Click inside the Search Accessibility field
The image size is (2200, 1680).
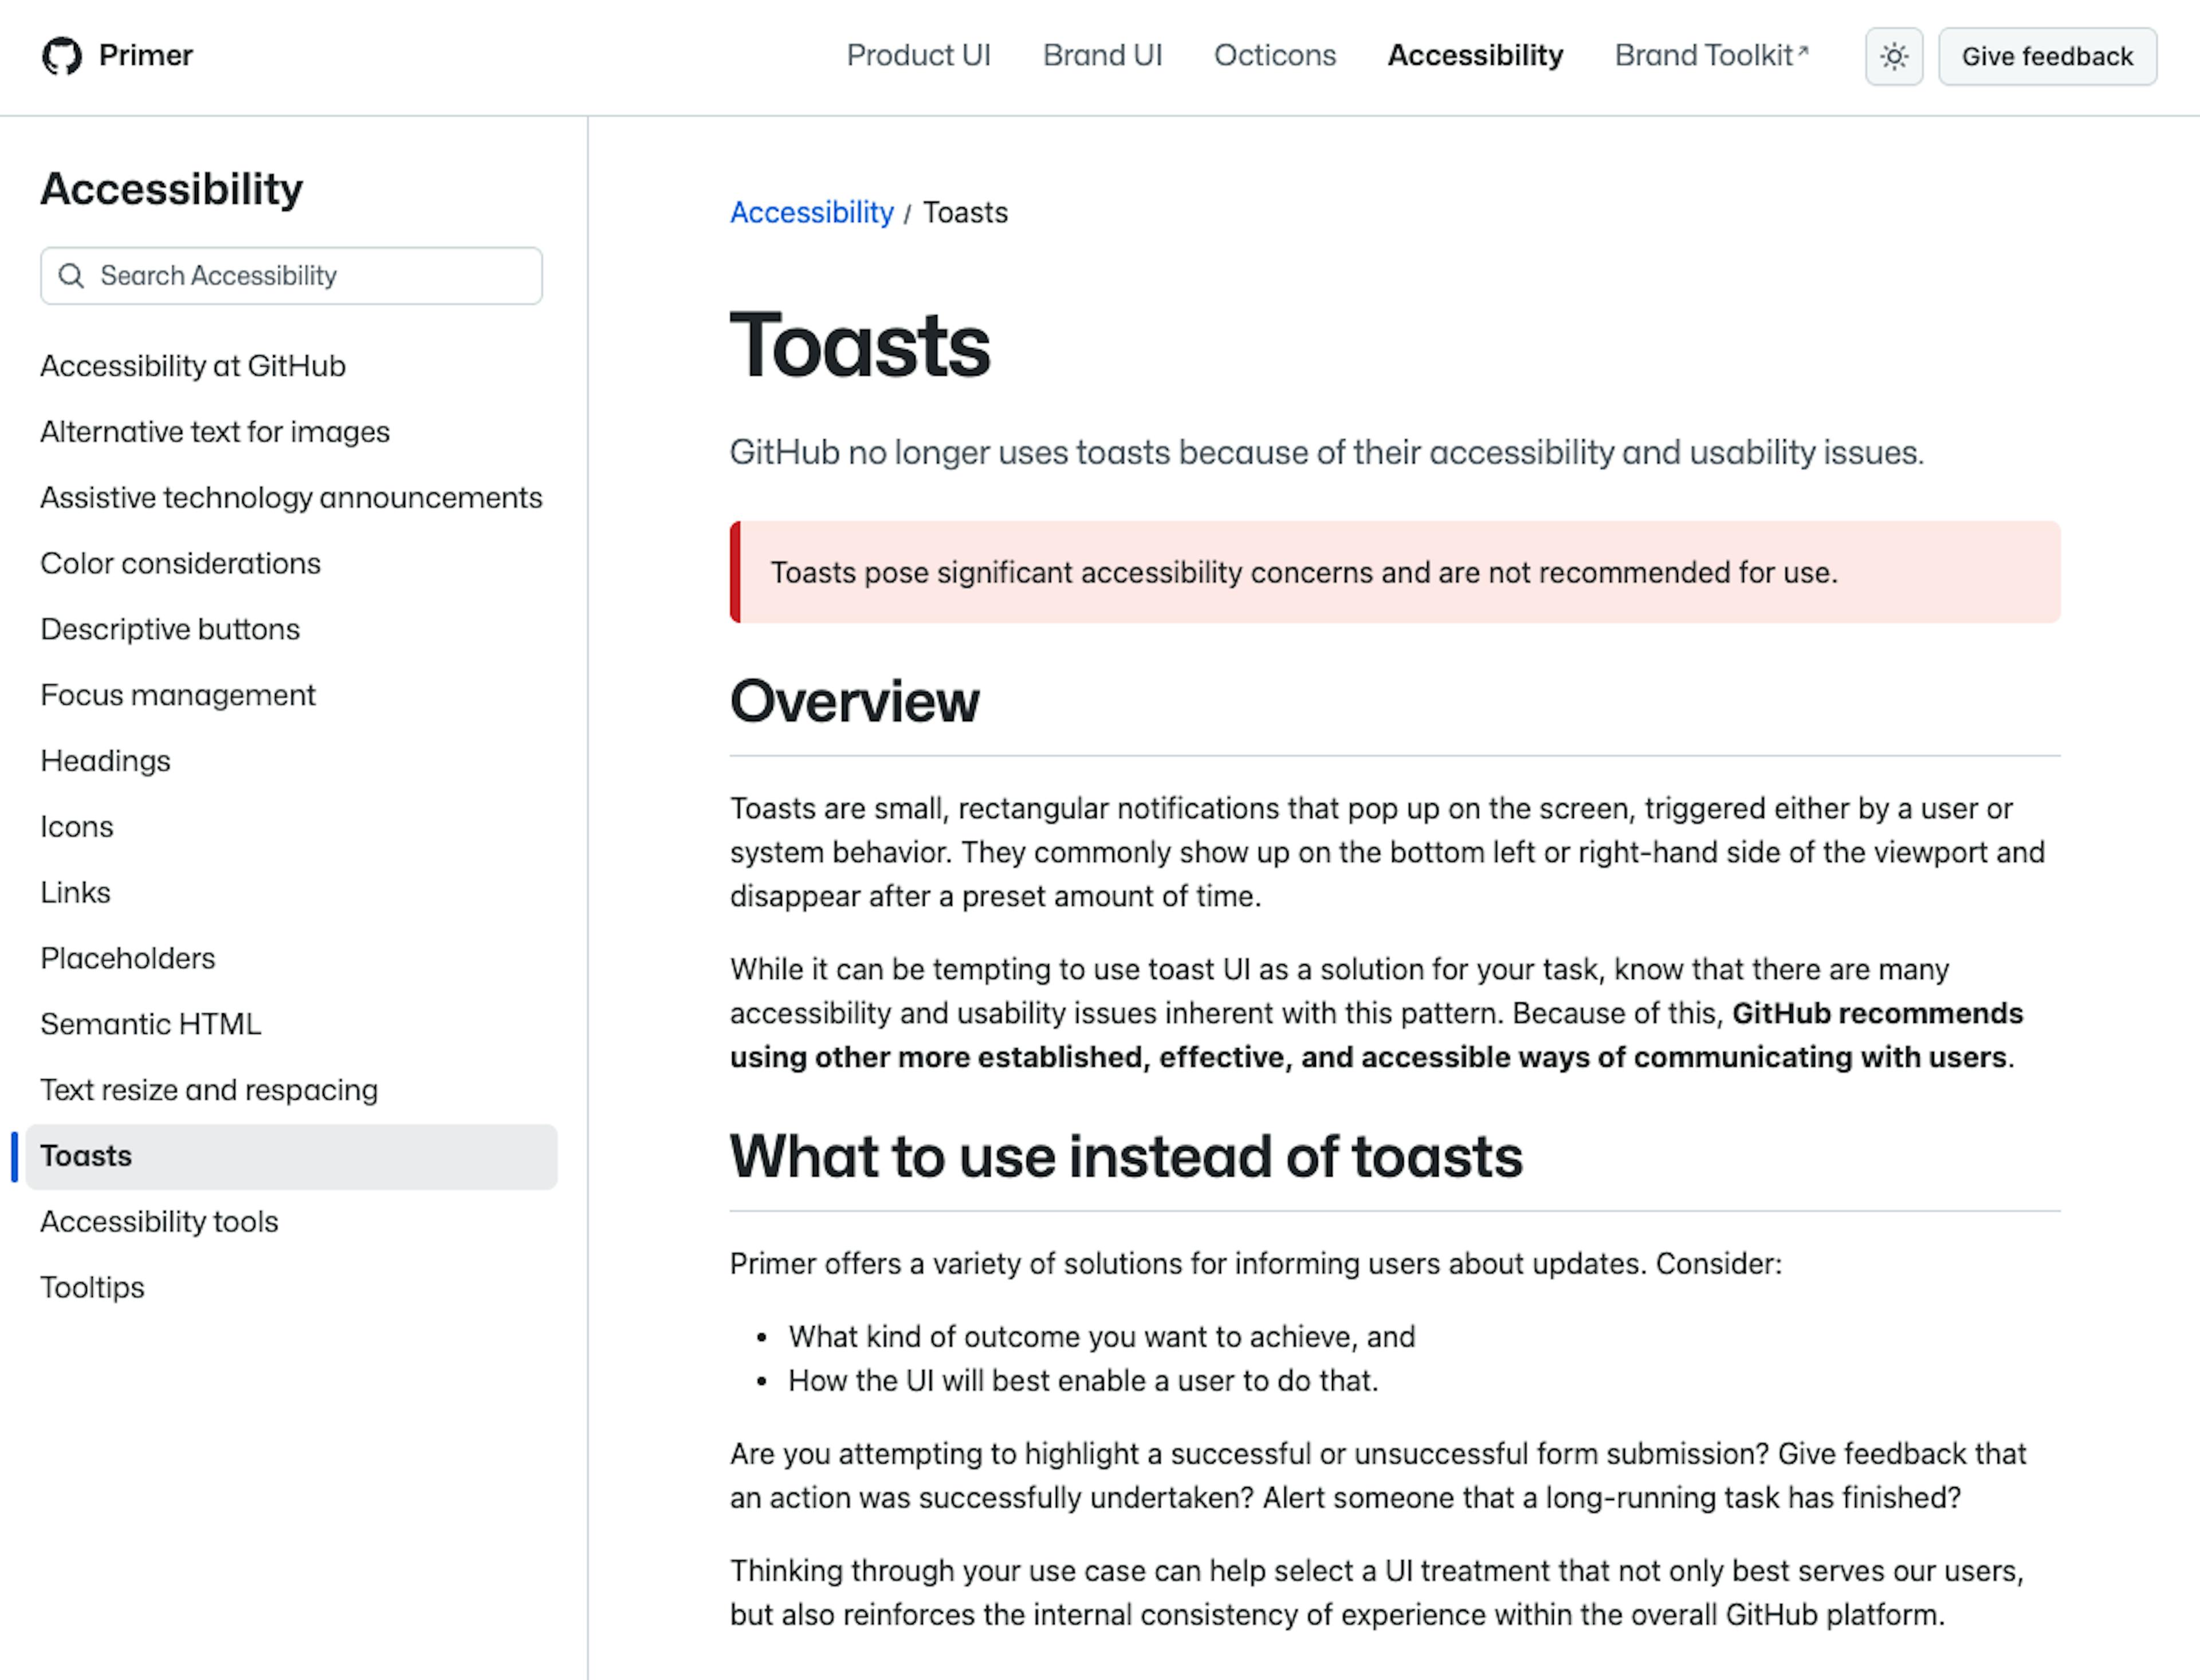tap(290, 275)
